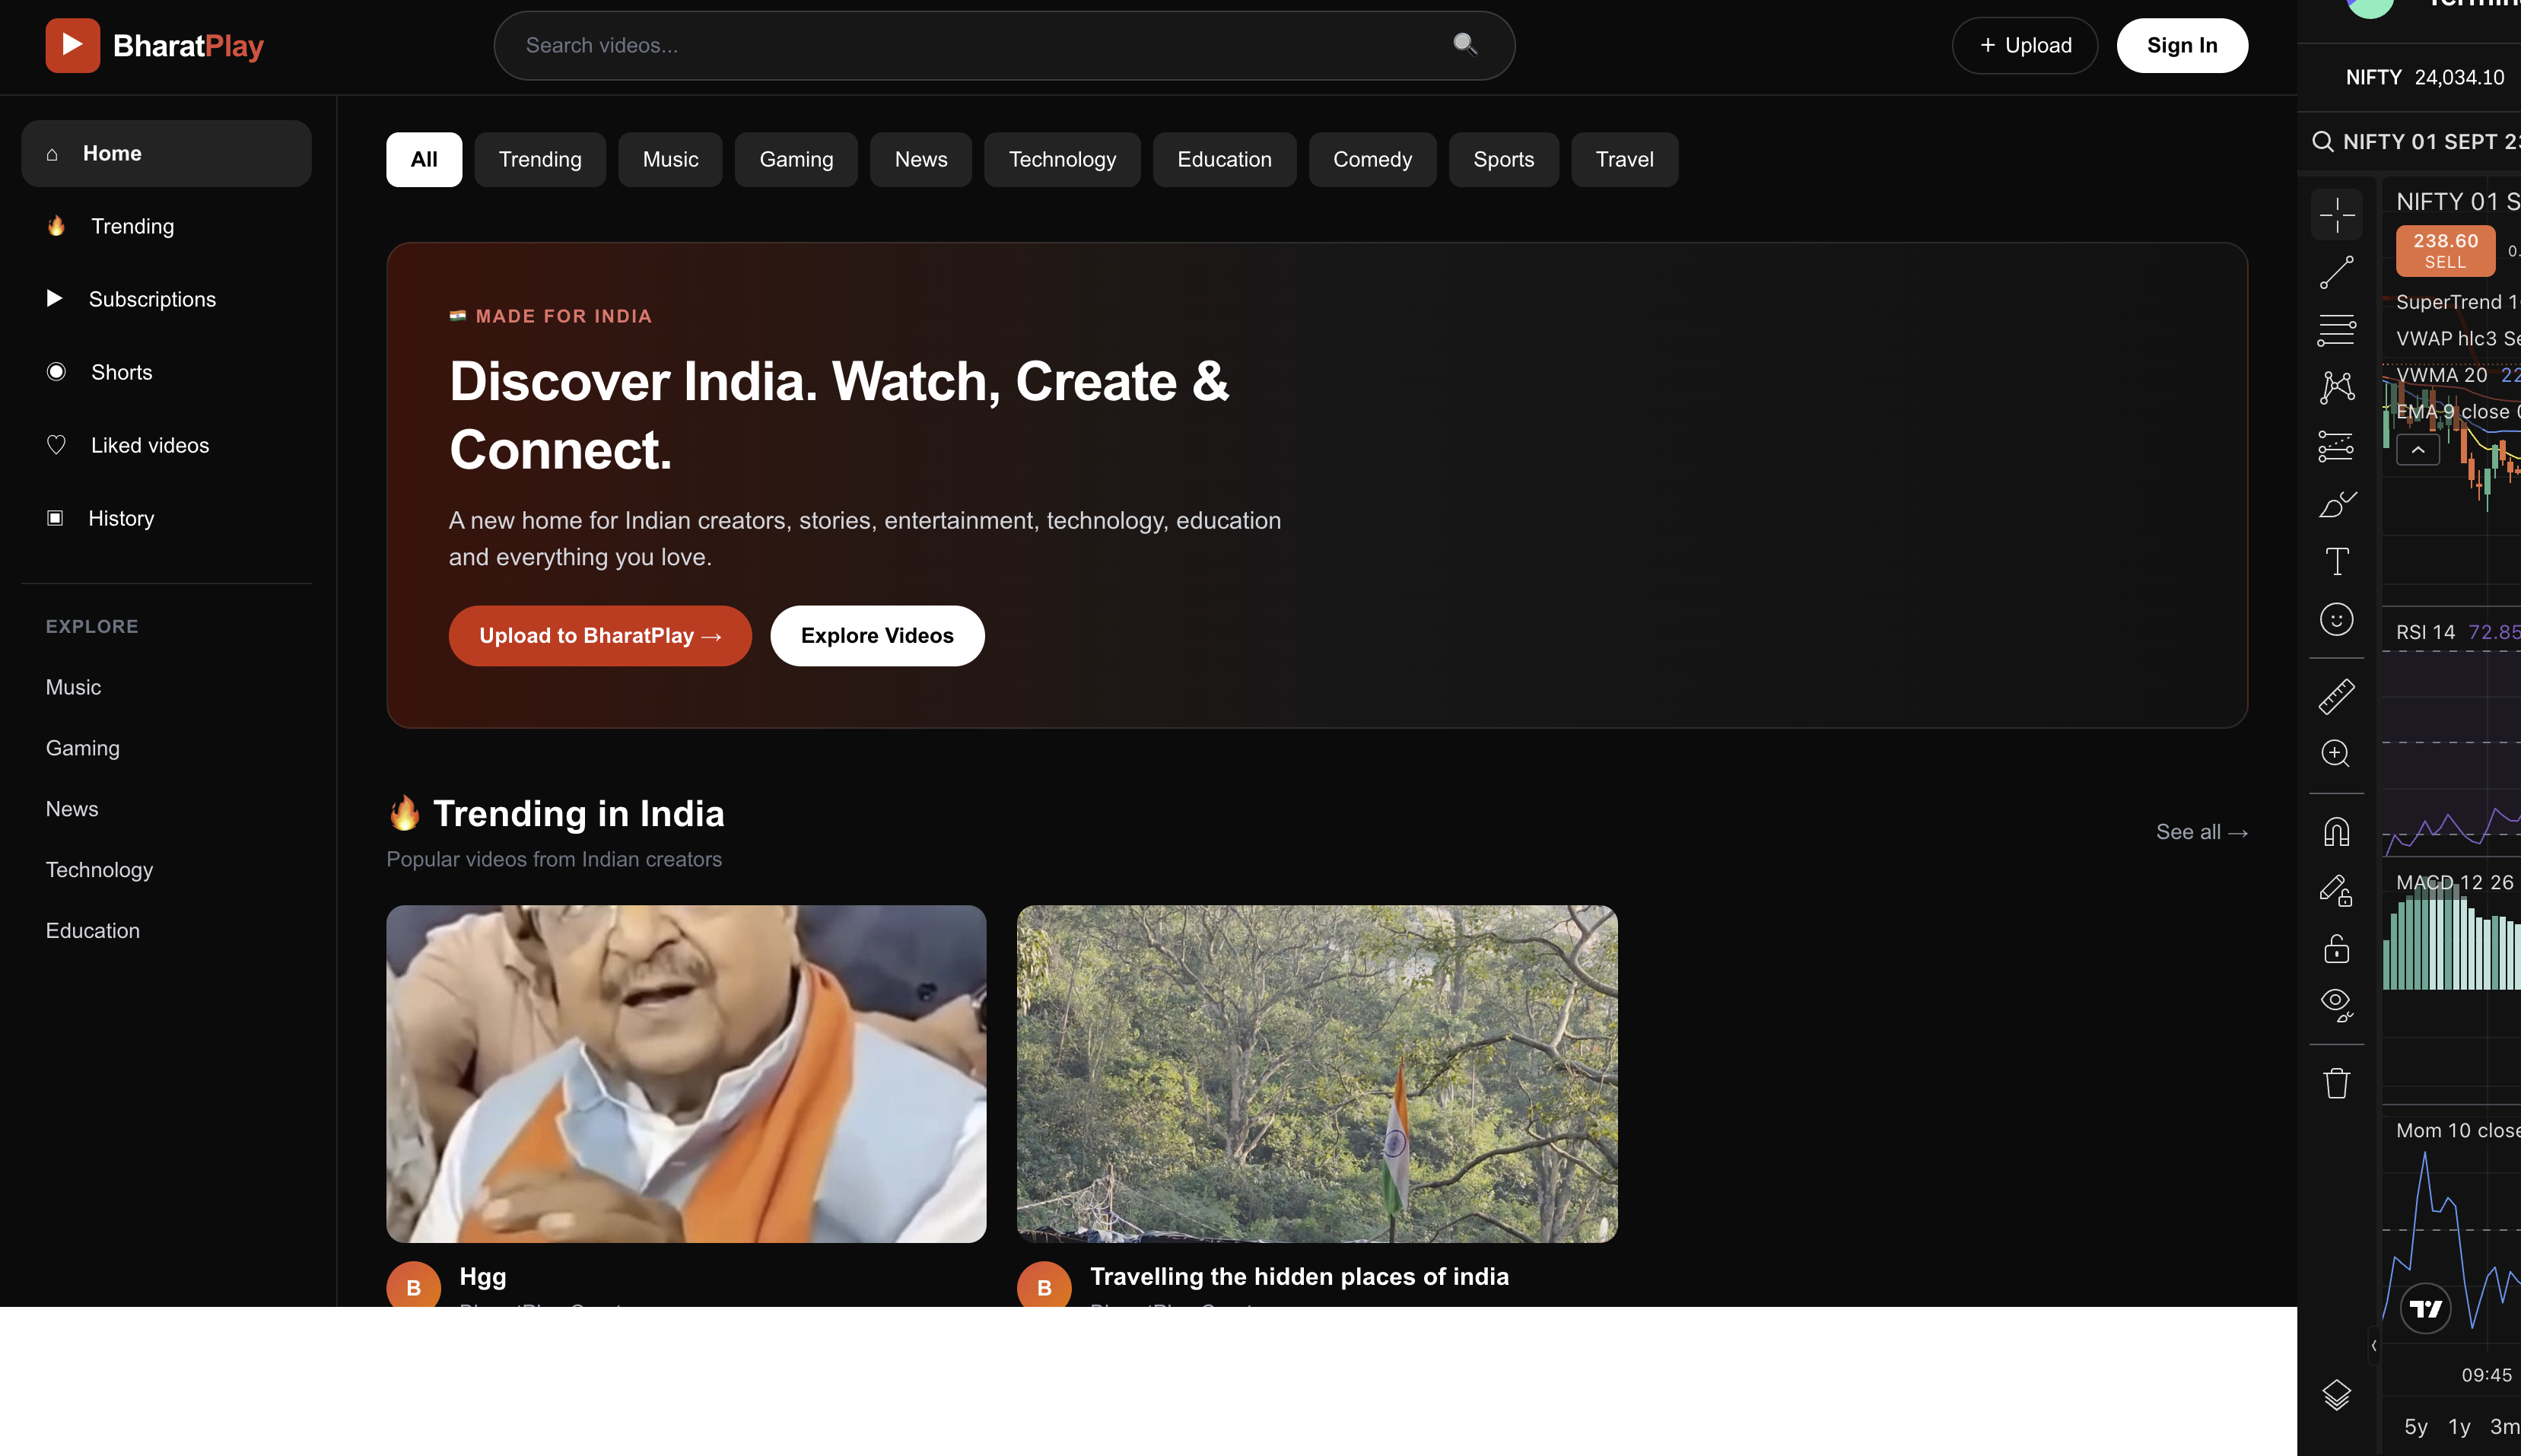This screenshot has height=1456, width=2521.
Task: Open Liked videos in the sidebar
Action: (x=166, y=445)
